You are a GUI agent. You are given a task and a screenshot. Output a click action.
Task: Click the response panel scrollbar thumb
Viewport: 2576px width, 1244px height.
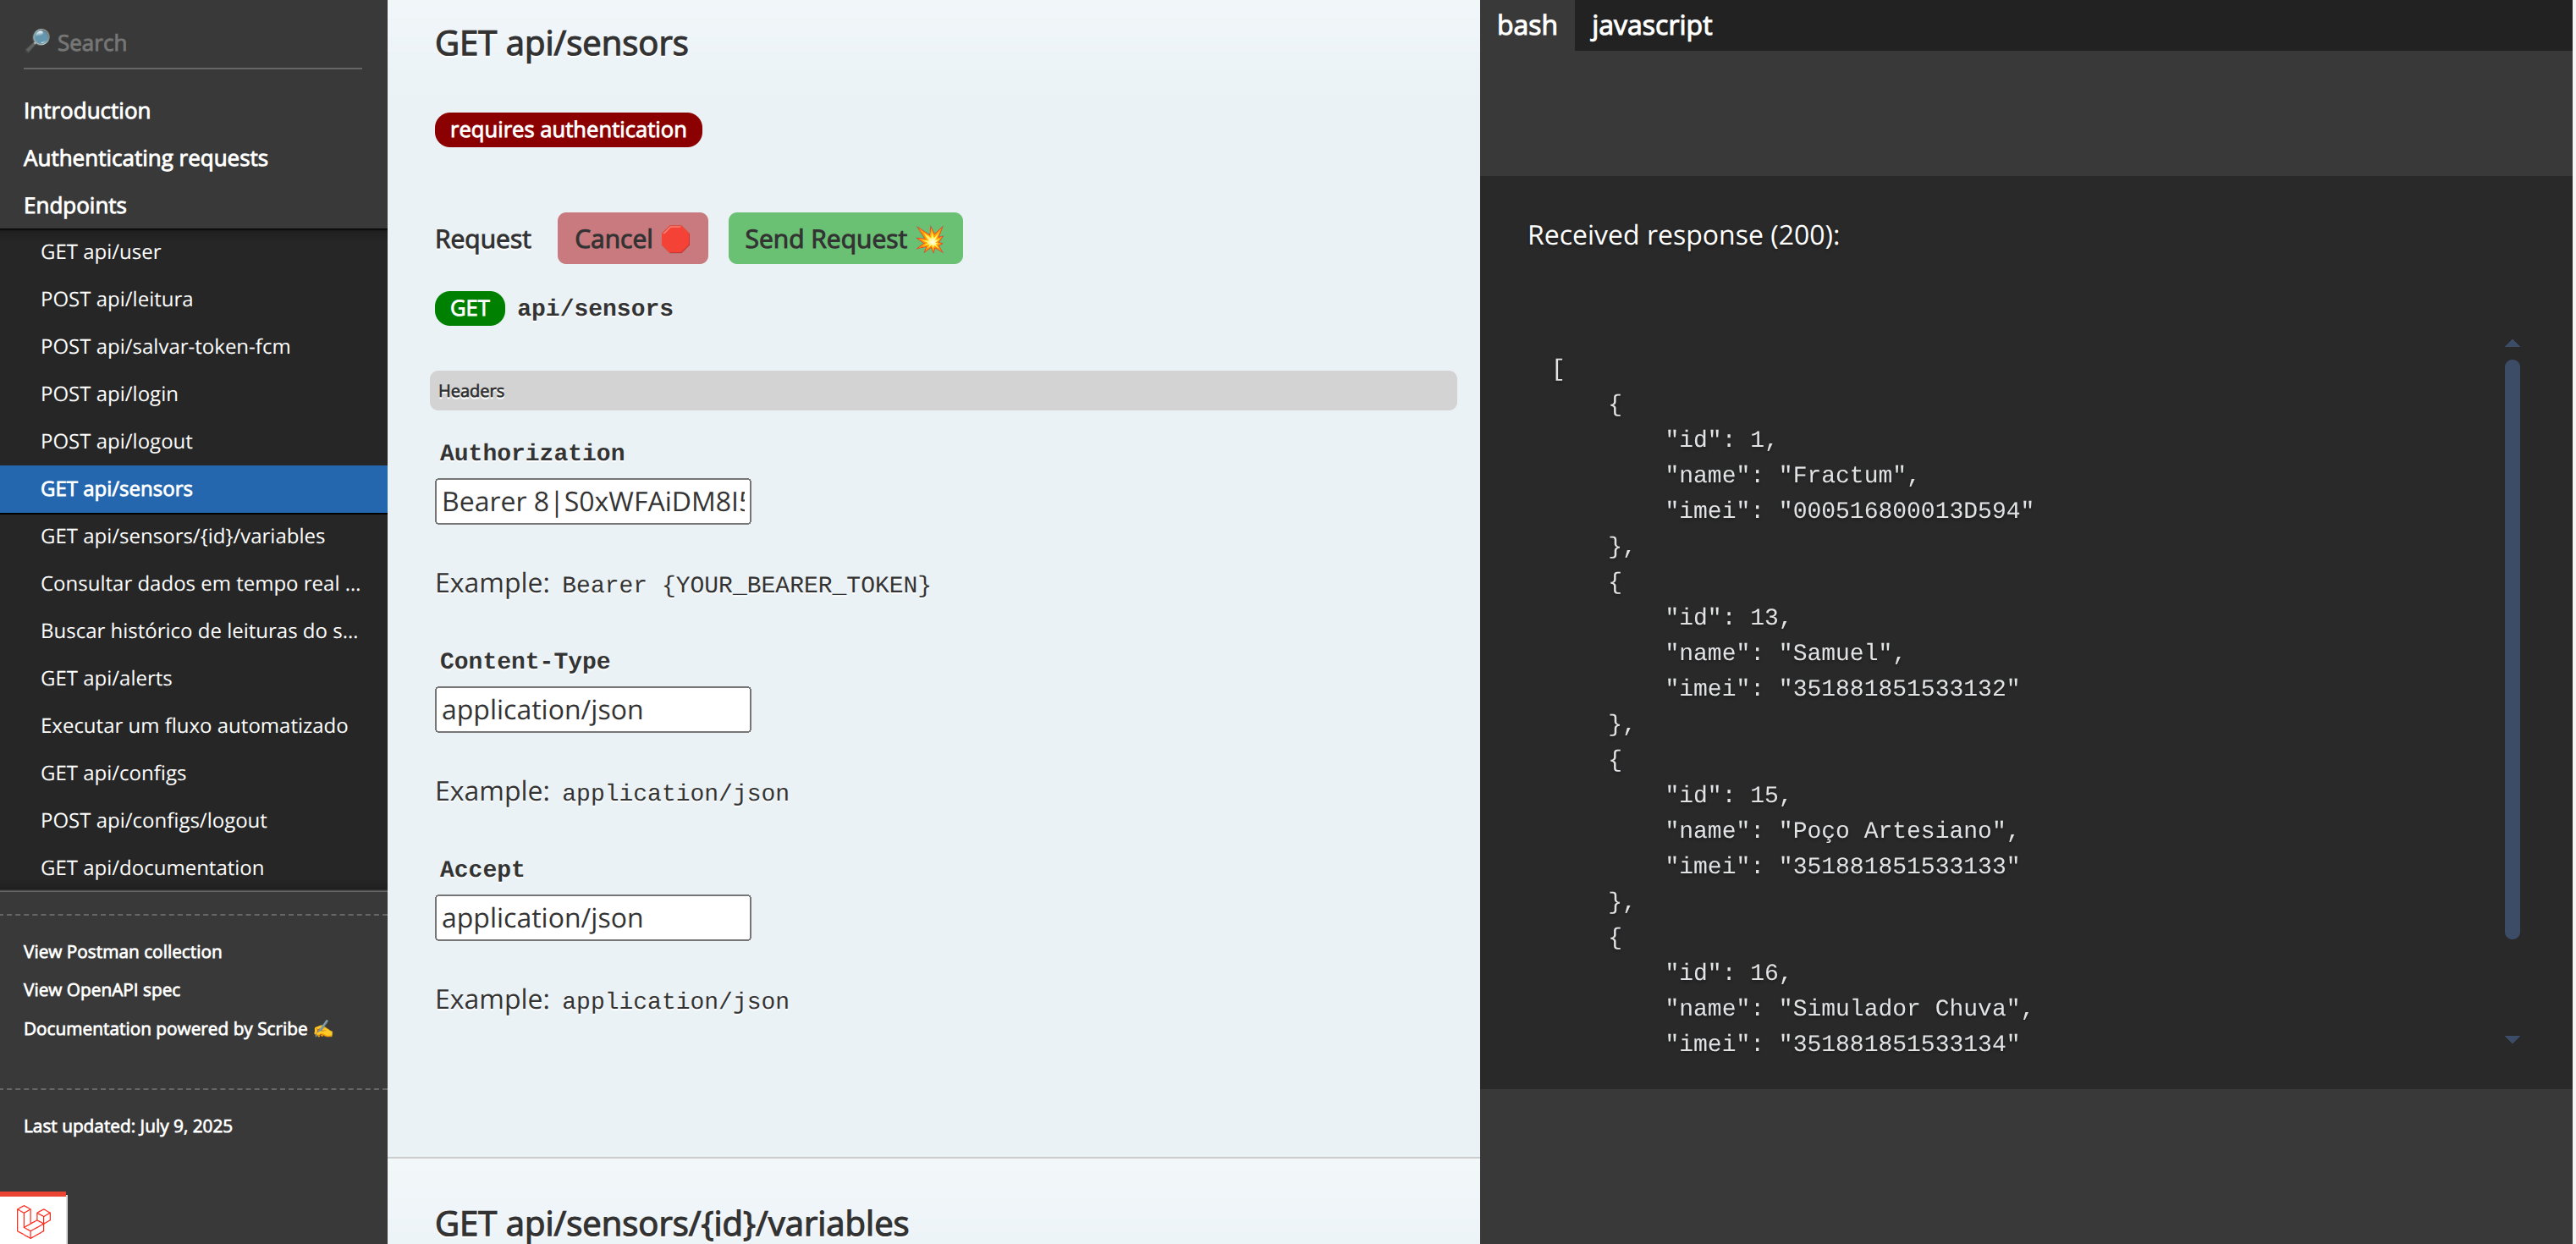2511,649
